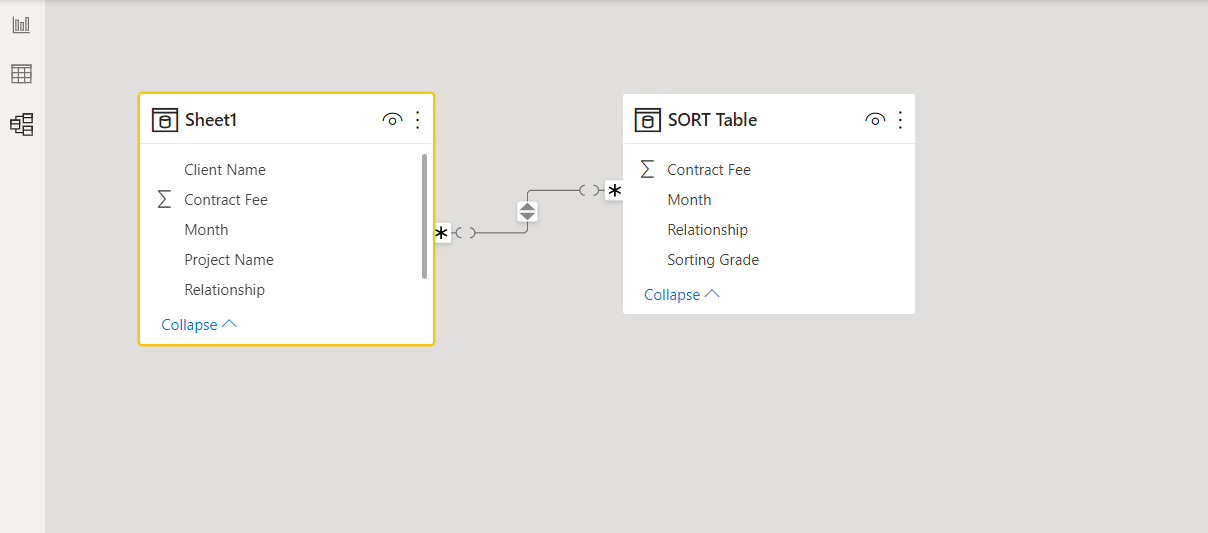This screenshot has height=533, width=1208.
Task: Toggle visibility of Sheet1 table
Action: point(392,120)
